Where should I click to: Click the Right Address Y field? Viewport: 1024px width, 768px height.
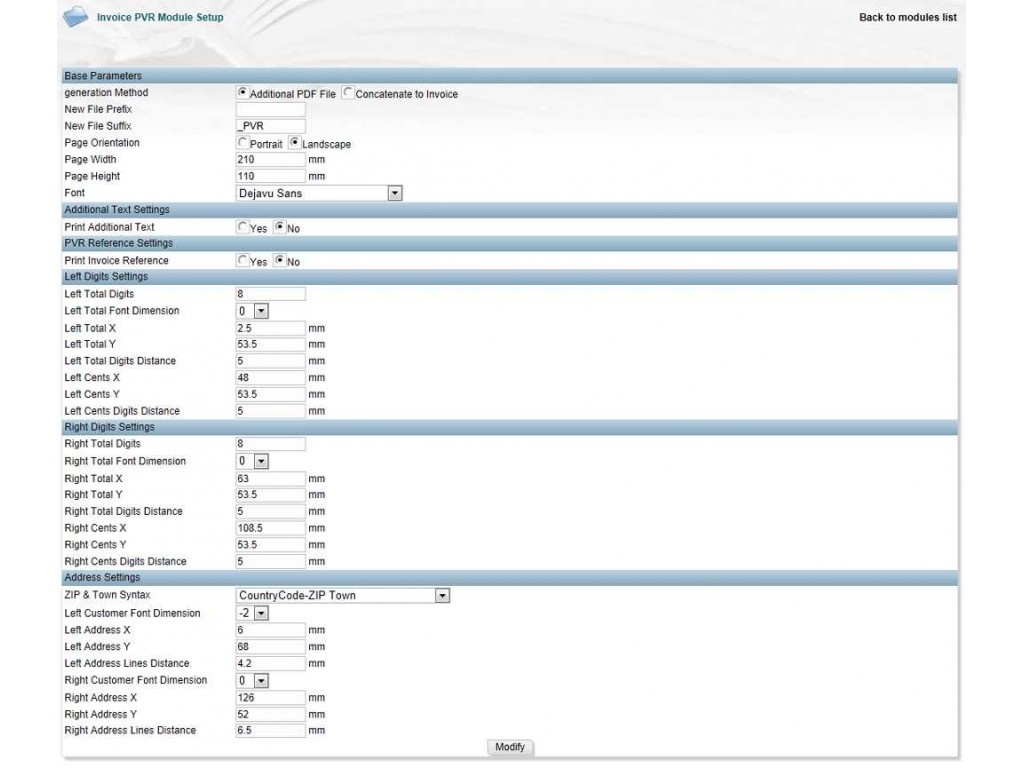[270, 714]
